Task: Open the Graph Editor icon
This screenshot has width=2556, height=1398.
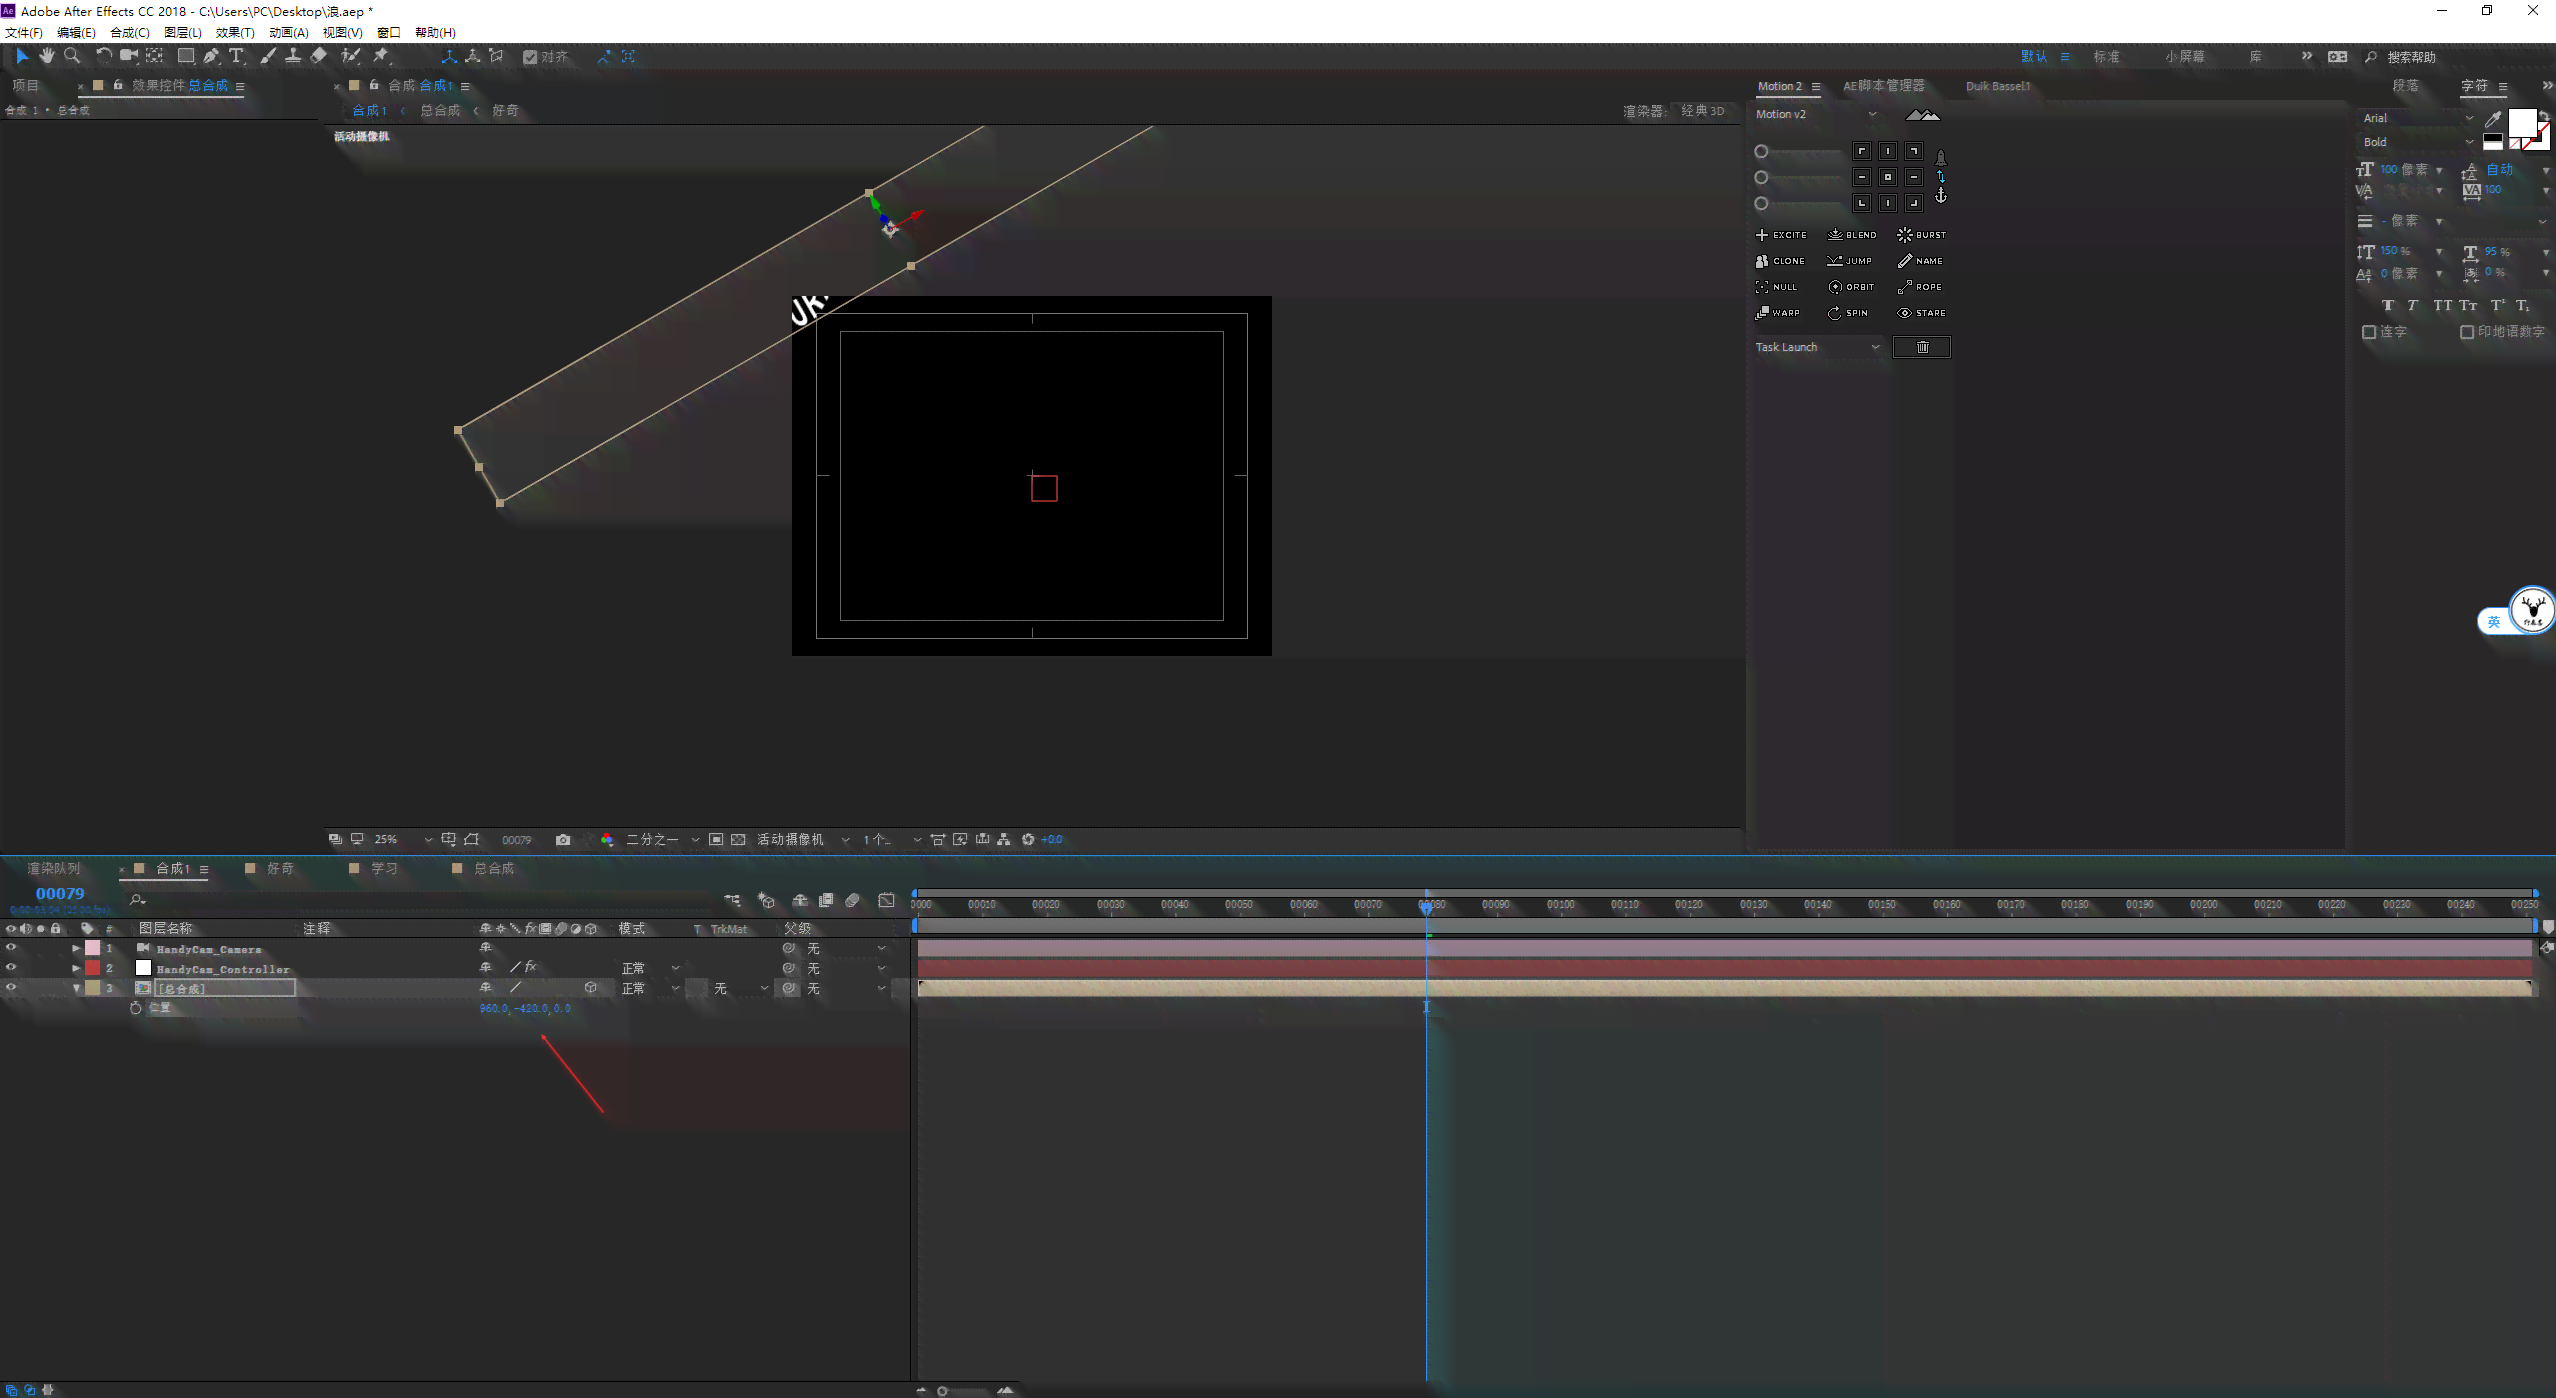Action: click(x=886, y=901)
